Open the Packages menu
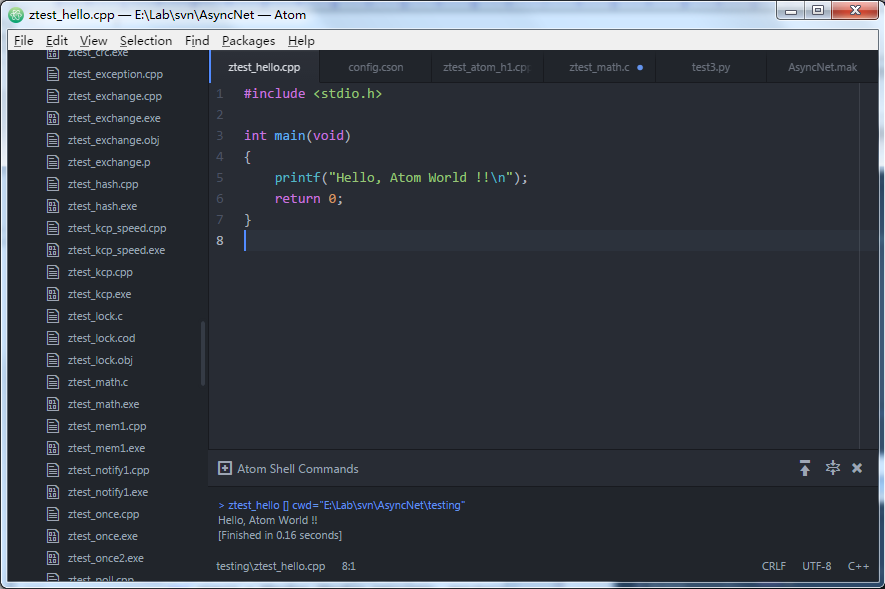Image resolution: width=885 pixels, height=589 pixels. click(x=248, y=41)
